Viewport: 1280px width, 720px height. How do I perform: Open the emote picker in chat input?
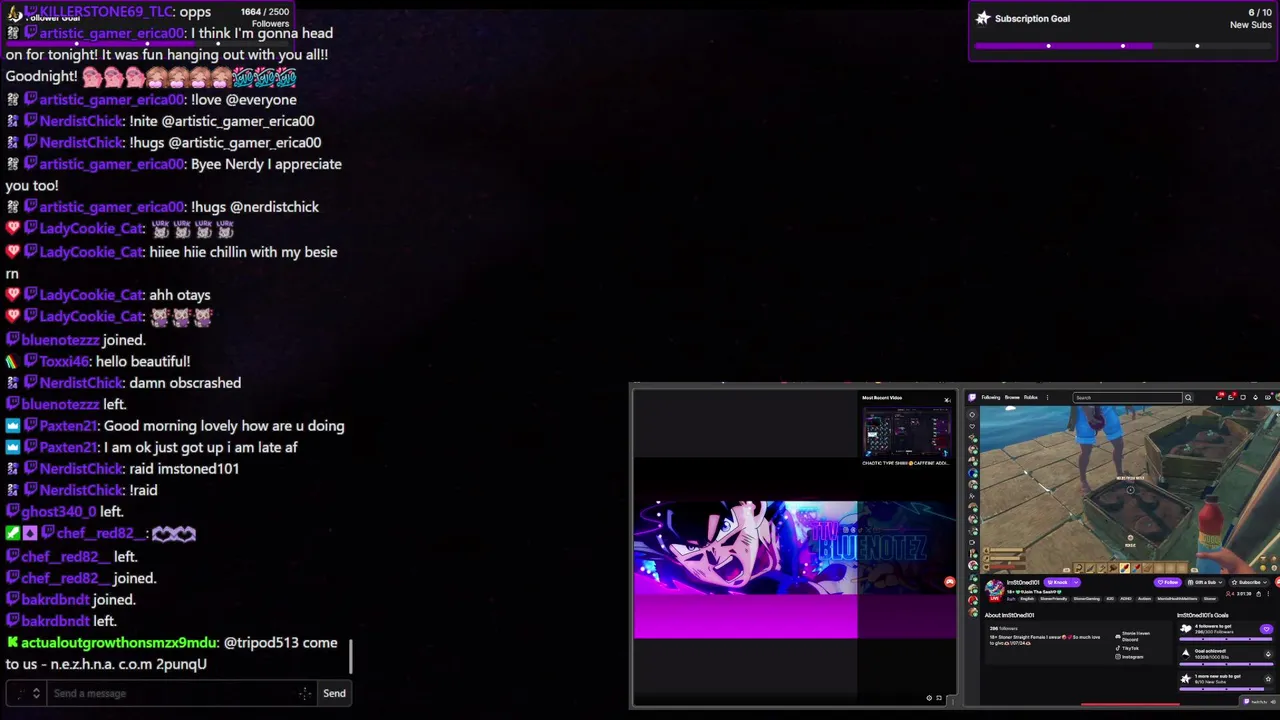[304, 693]
